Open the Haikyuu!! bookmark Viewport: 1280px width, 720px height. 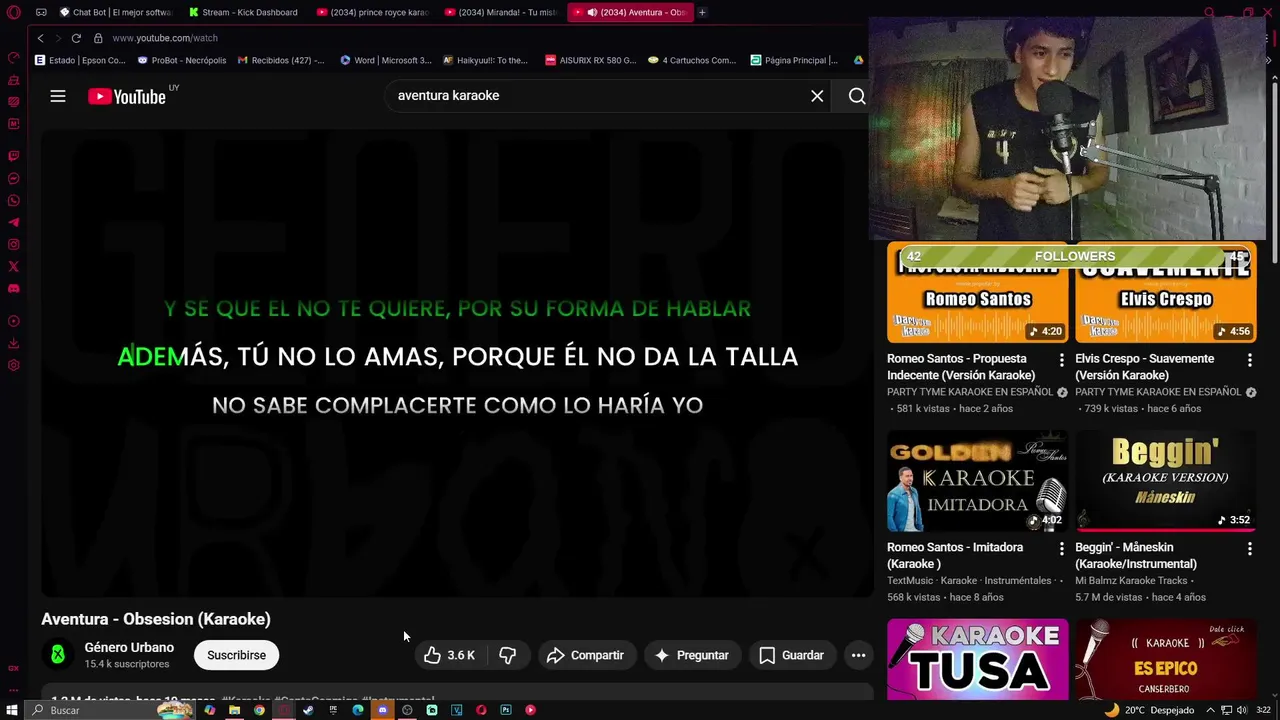click(x=485, y=60)
